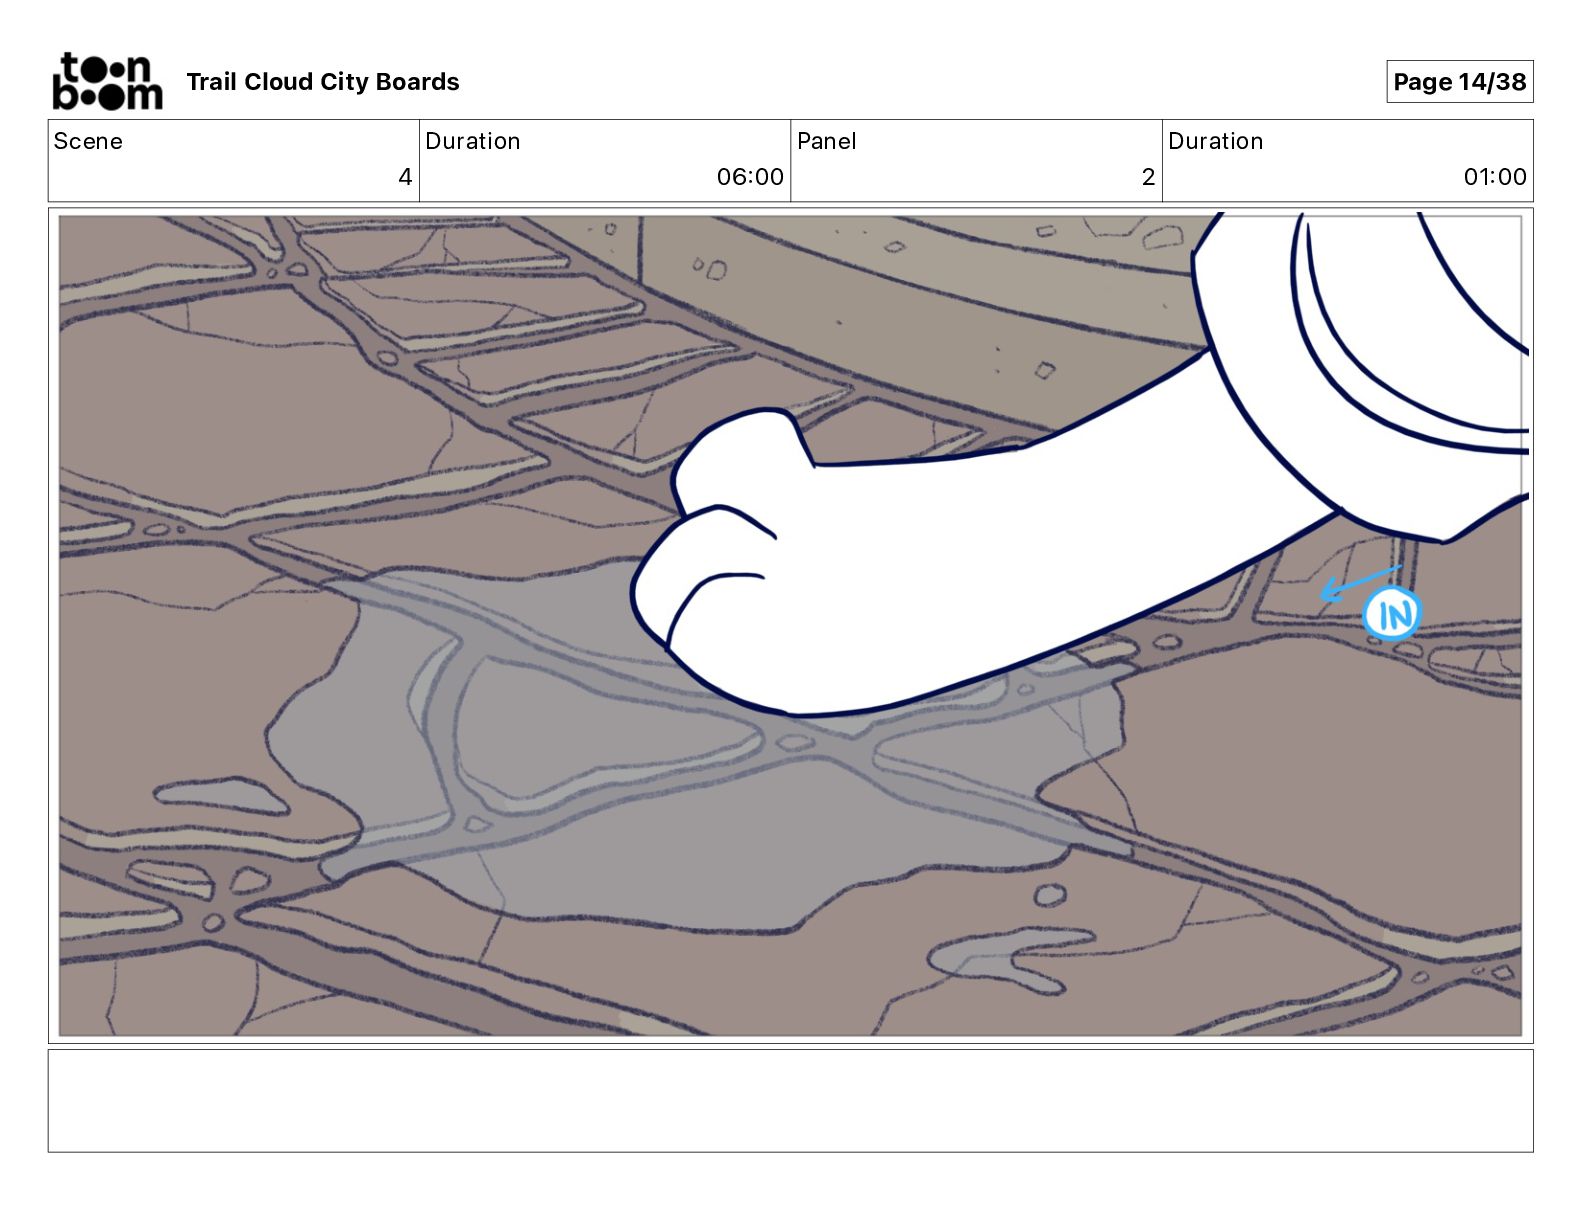Image resolution: width=1584 pixels, height=1224 pixels.
Task: Click the empty notes box below panel
Action: tap(790, 1100)
